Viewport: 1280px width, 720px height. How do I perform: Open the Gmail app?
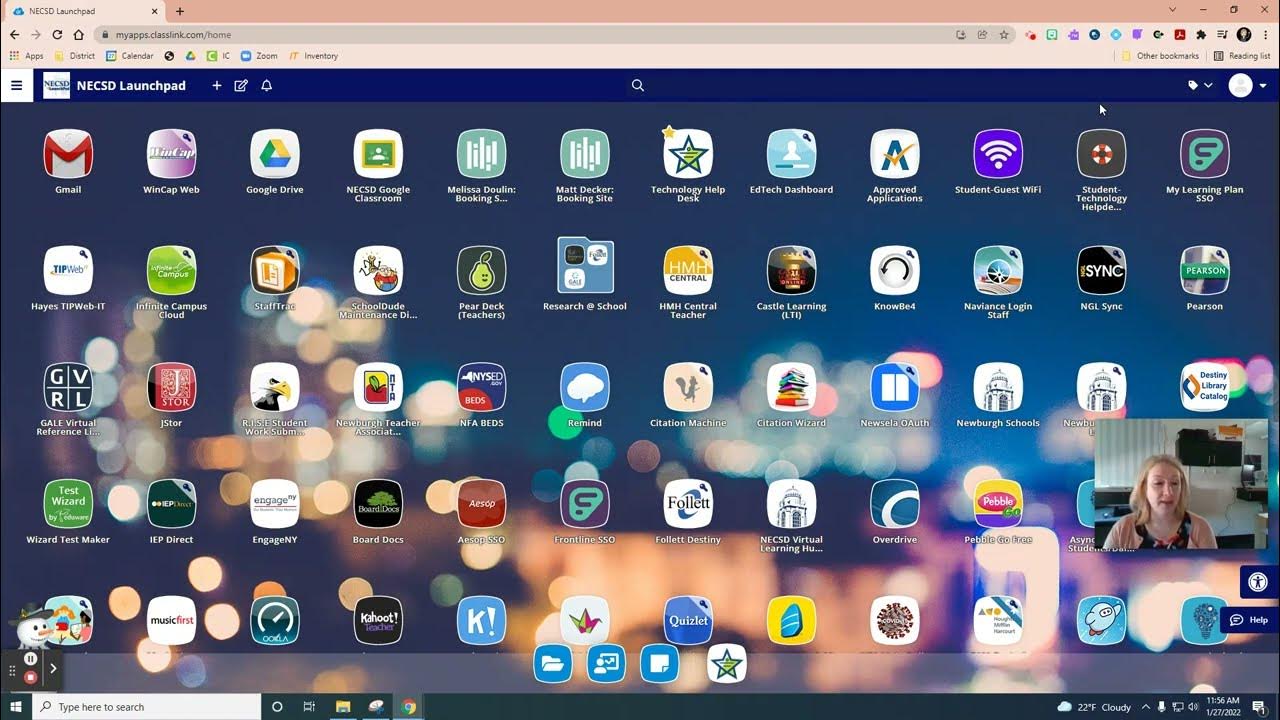68,154
